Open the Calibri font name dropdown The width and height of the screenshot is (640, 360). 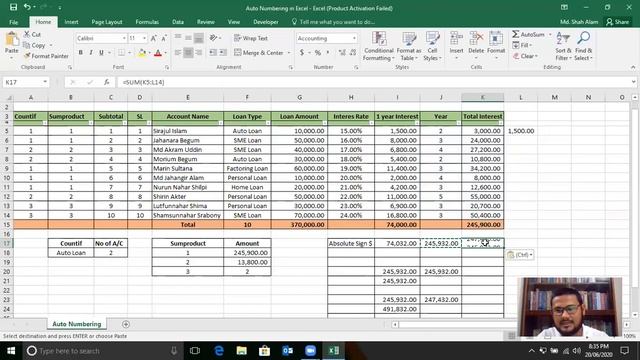point(124,38)
